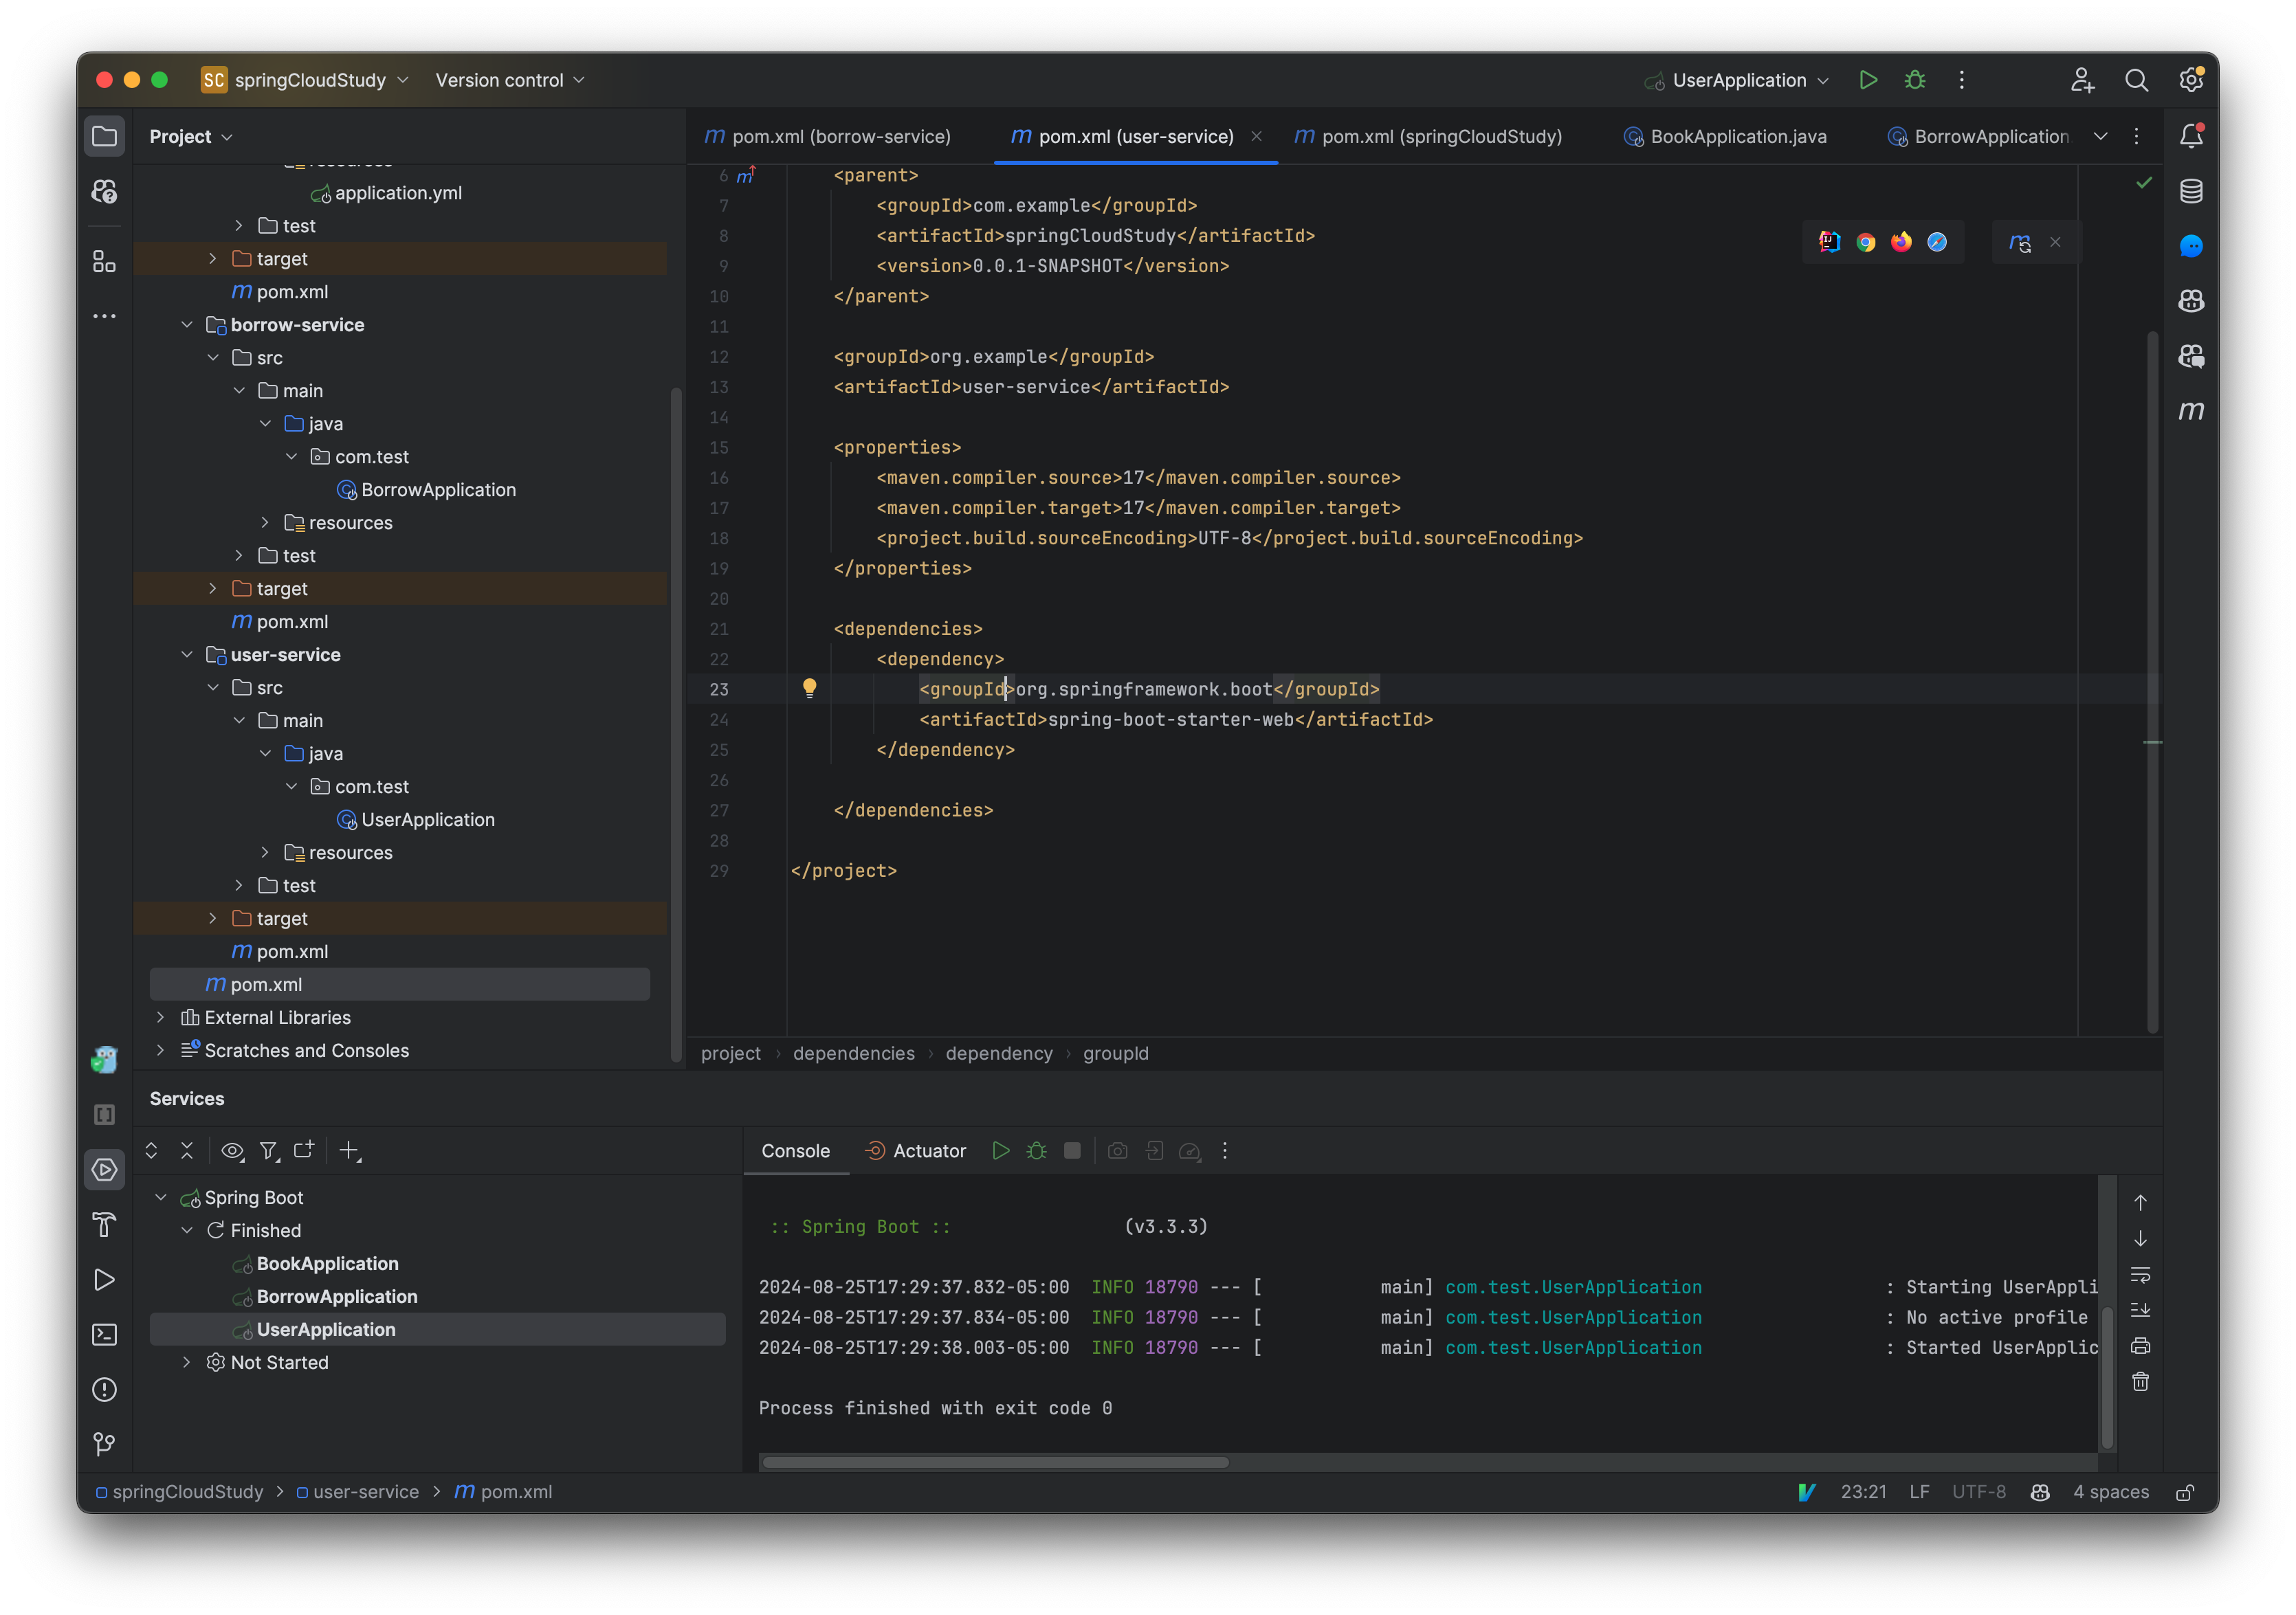The height and width of the screenshot is (1615, 2296).
Task: Open Search Everywhere with the magnifier icon
Action: click(2137, 80)
